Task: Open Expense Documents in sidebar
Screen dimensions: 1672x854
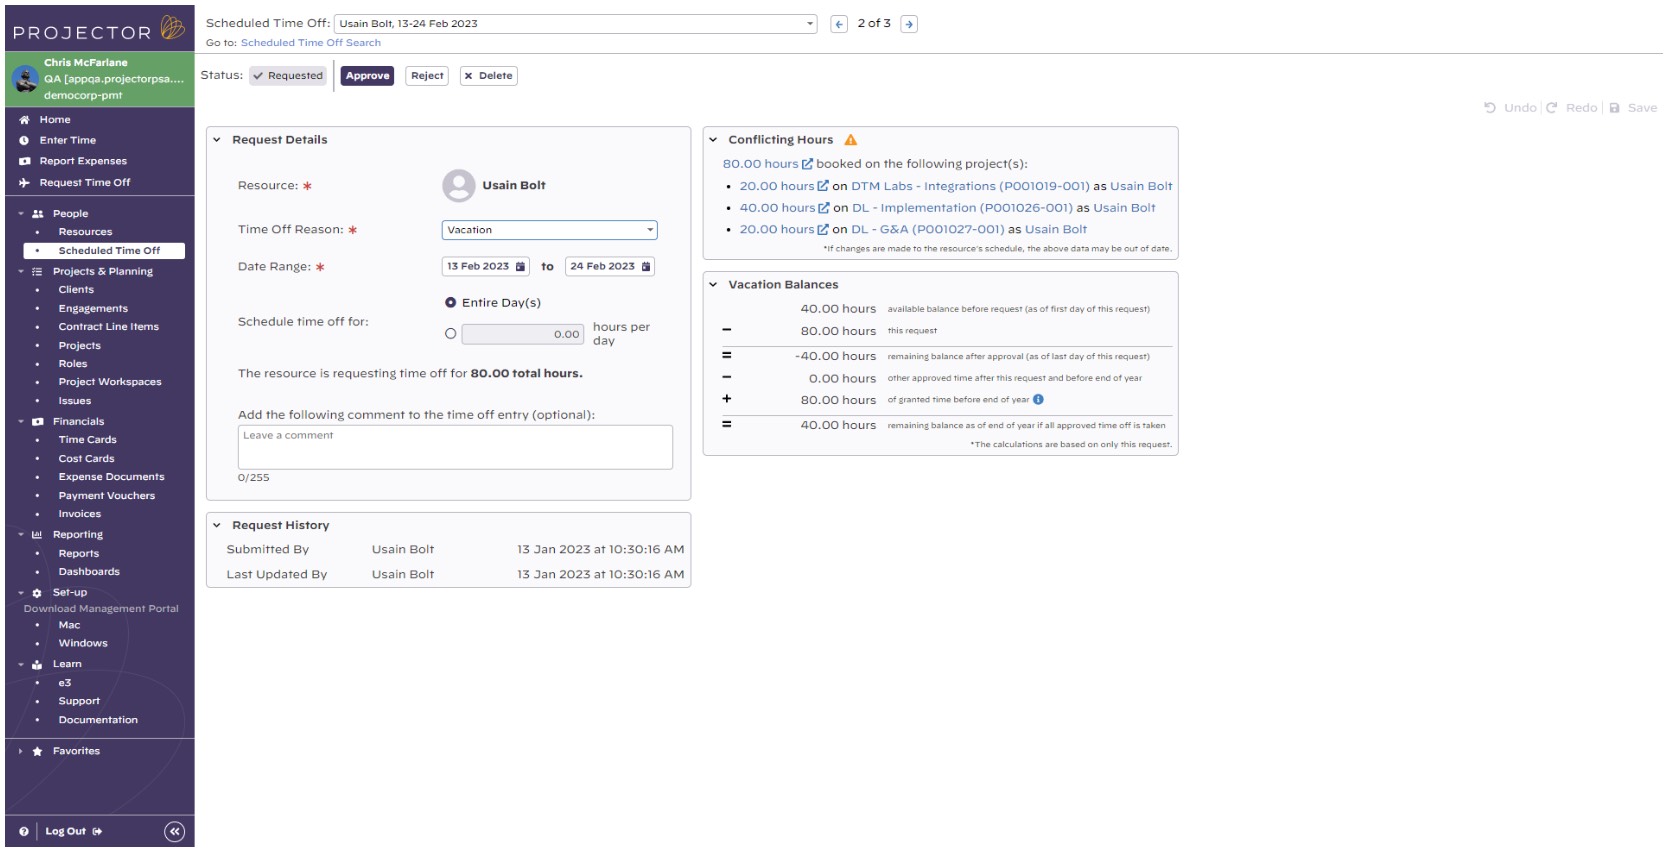Action: click(x=111, y=478)
